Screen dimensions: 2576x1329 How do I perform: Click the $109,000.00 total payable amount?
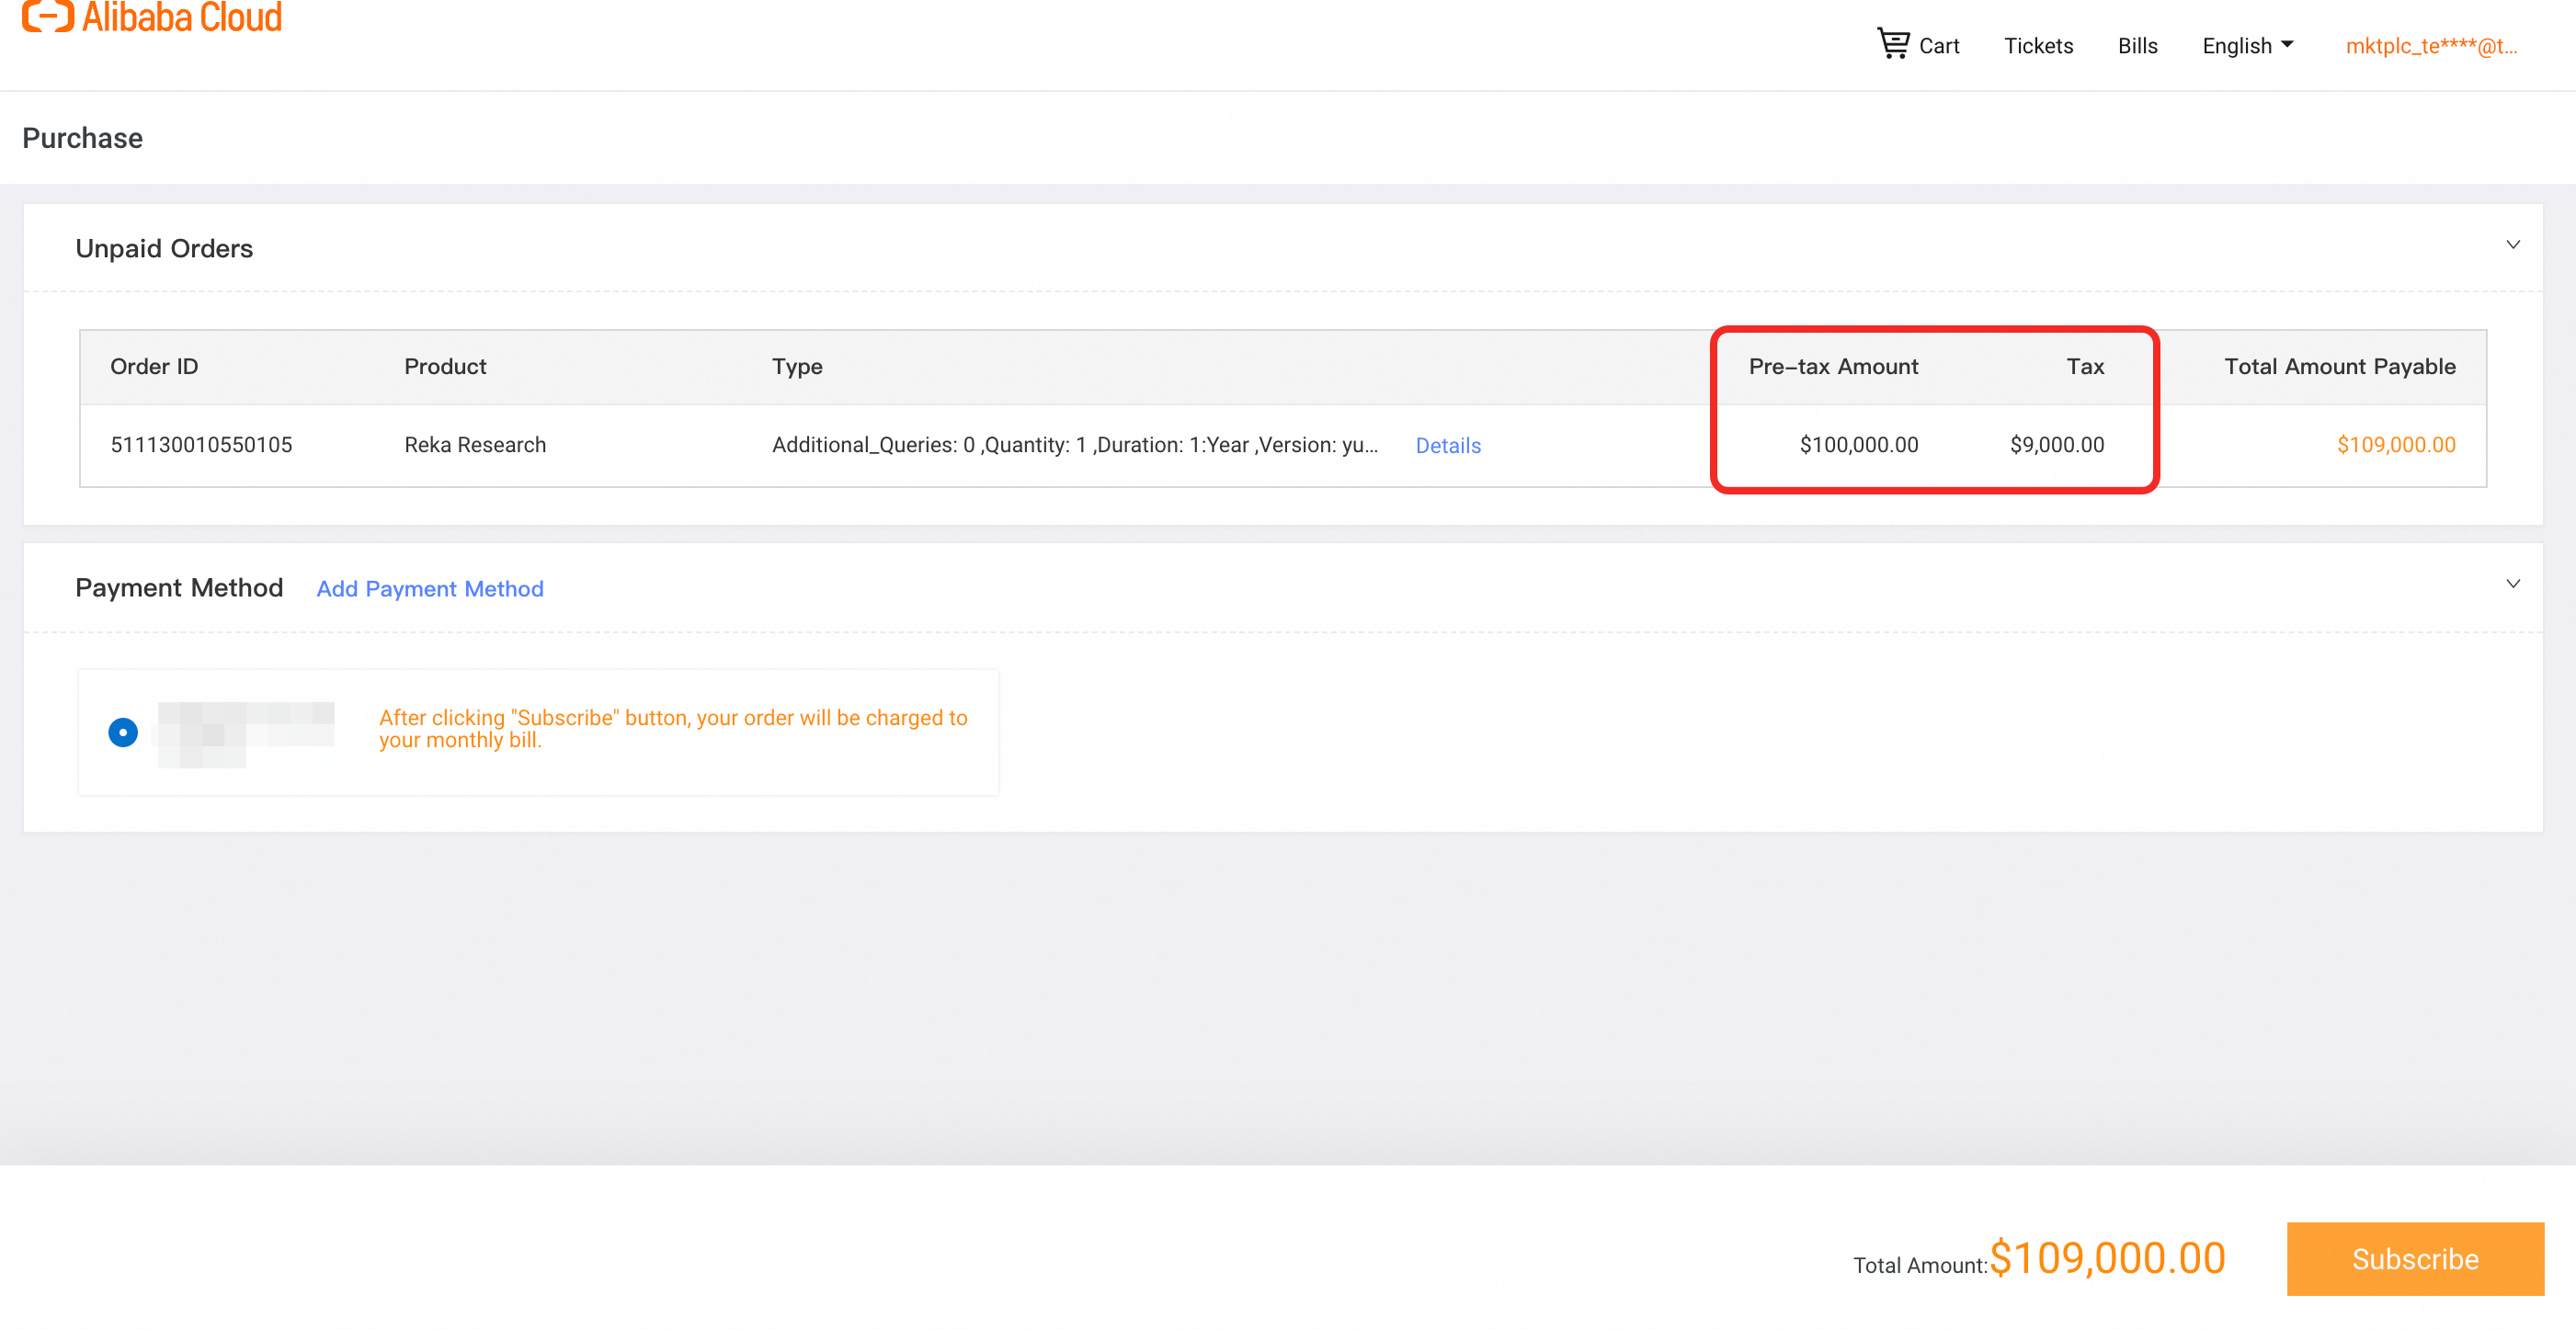point(2395,445)
